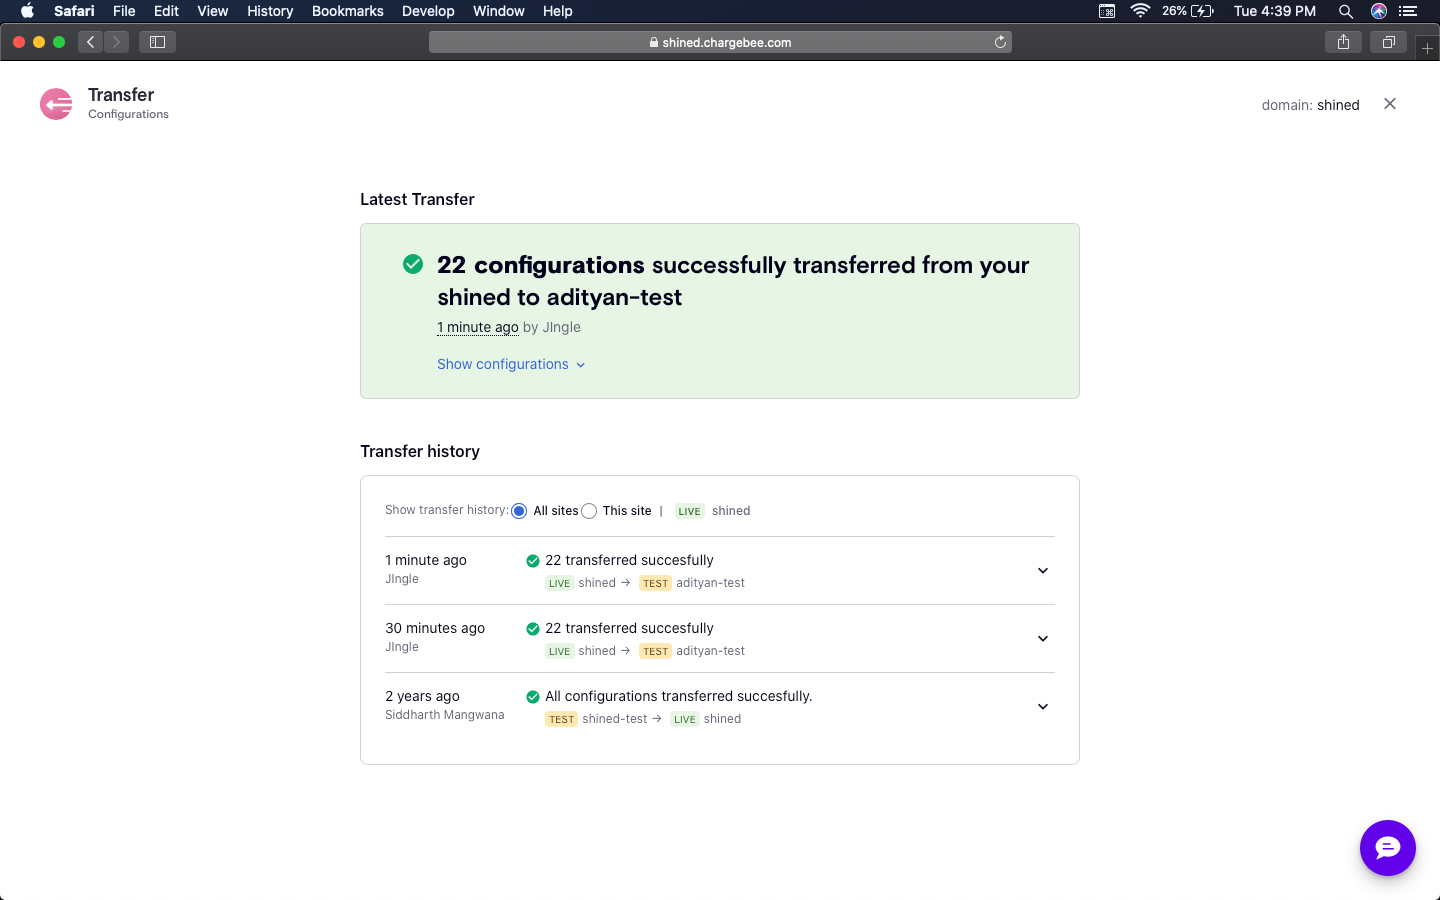The width and height of the screenshot is (1440, 900).
Task: Toggle the Safari sidebar
Action: (157, 42)
